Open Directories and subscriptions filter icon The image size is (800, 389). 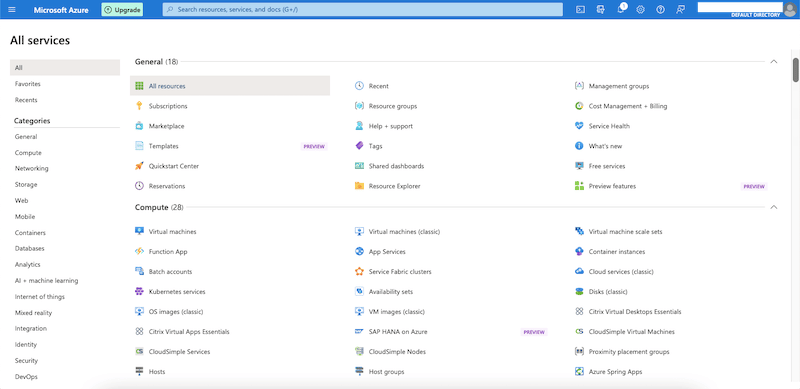[601, 10]
